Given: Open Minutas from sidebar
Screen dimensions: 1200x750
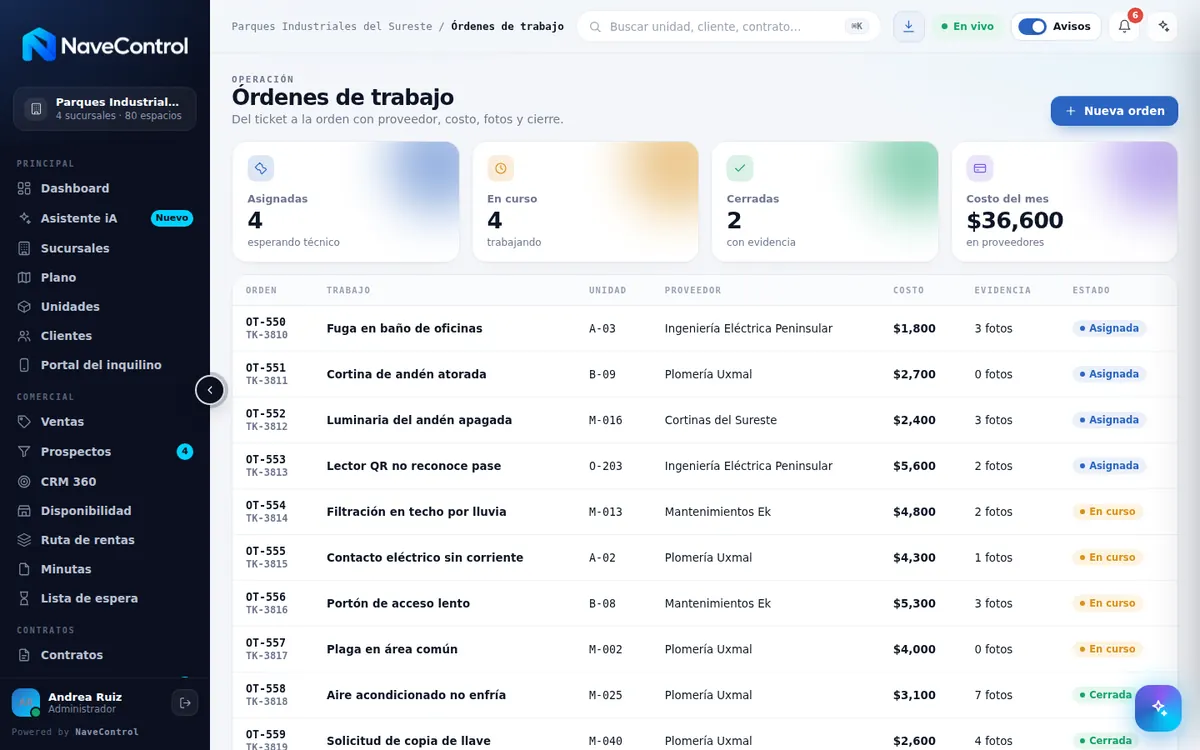Looking at the screenshot, I should pos(105,569).
